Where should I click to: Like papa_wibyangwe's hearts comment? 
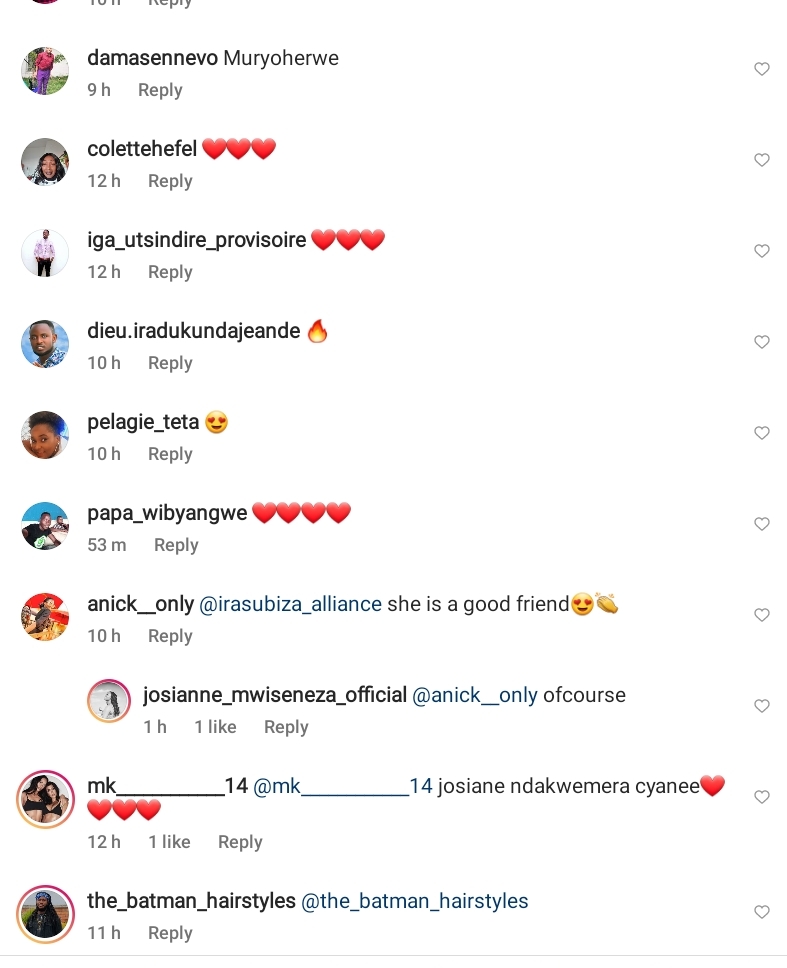[762, 524]
